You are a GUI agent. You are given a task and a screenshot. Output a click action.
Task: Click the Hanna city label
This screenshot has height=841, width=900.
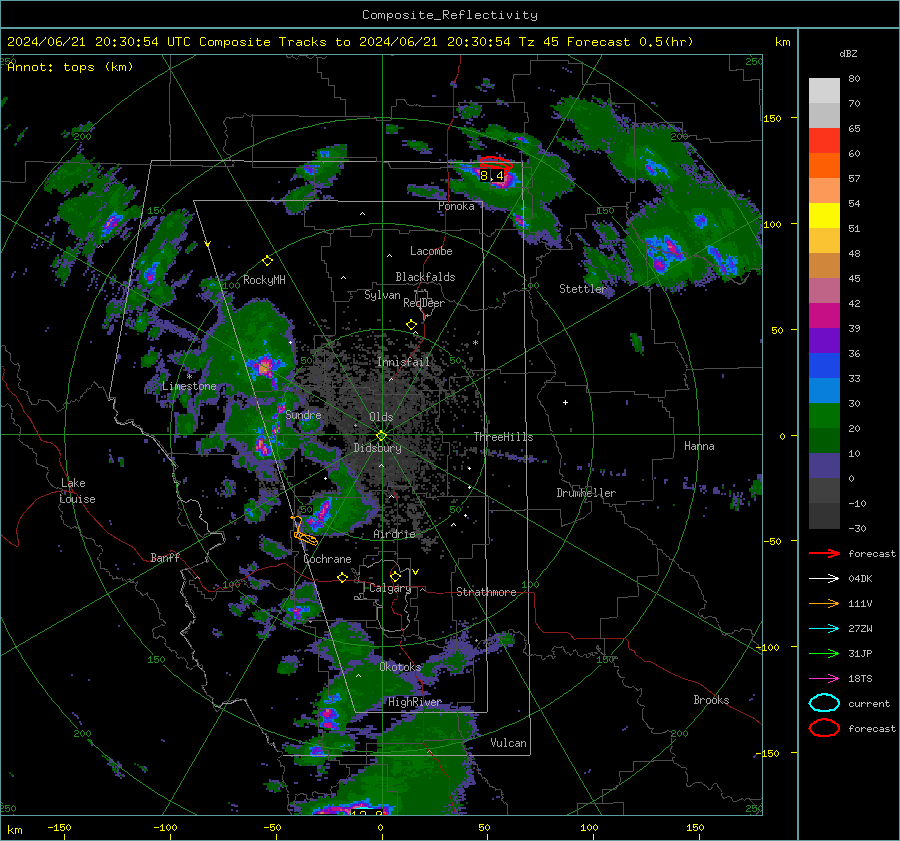[x=699, y=446]
